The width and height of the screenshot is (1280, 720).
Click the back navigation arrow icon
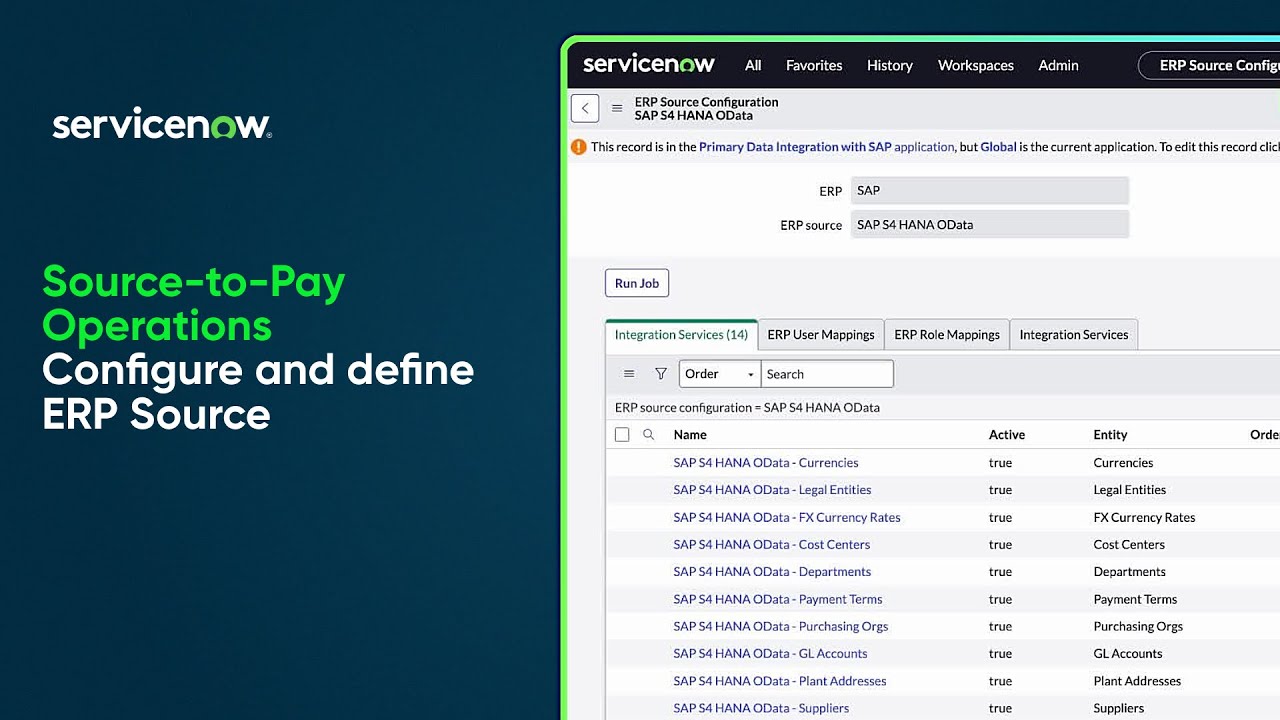tap(585, 107)
